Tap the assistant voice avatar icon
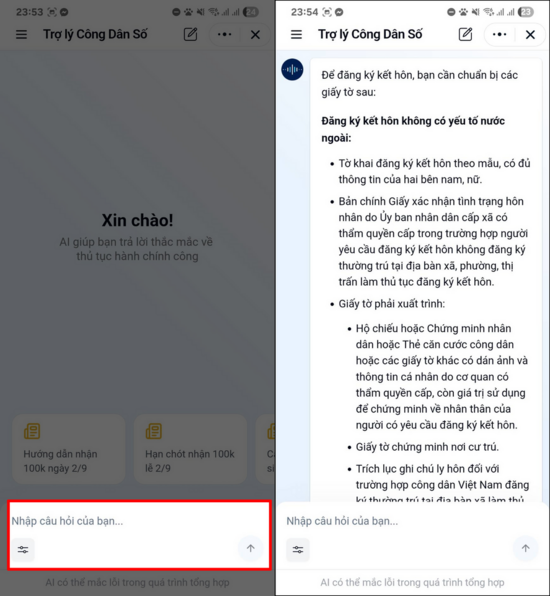This screenshot has width=550, height=596. pyautogui.click(x=292, y=70)
